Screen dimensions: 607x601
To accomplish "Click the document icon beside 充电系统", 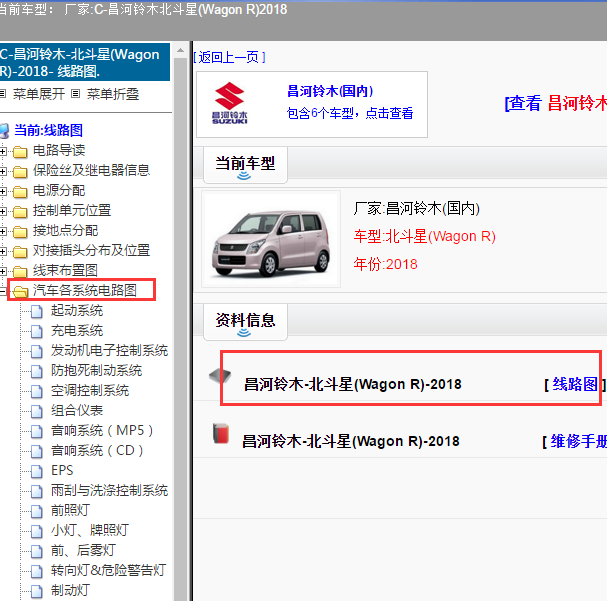I will coord(37,331).
